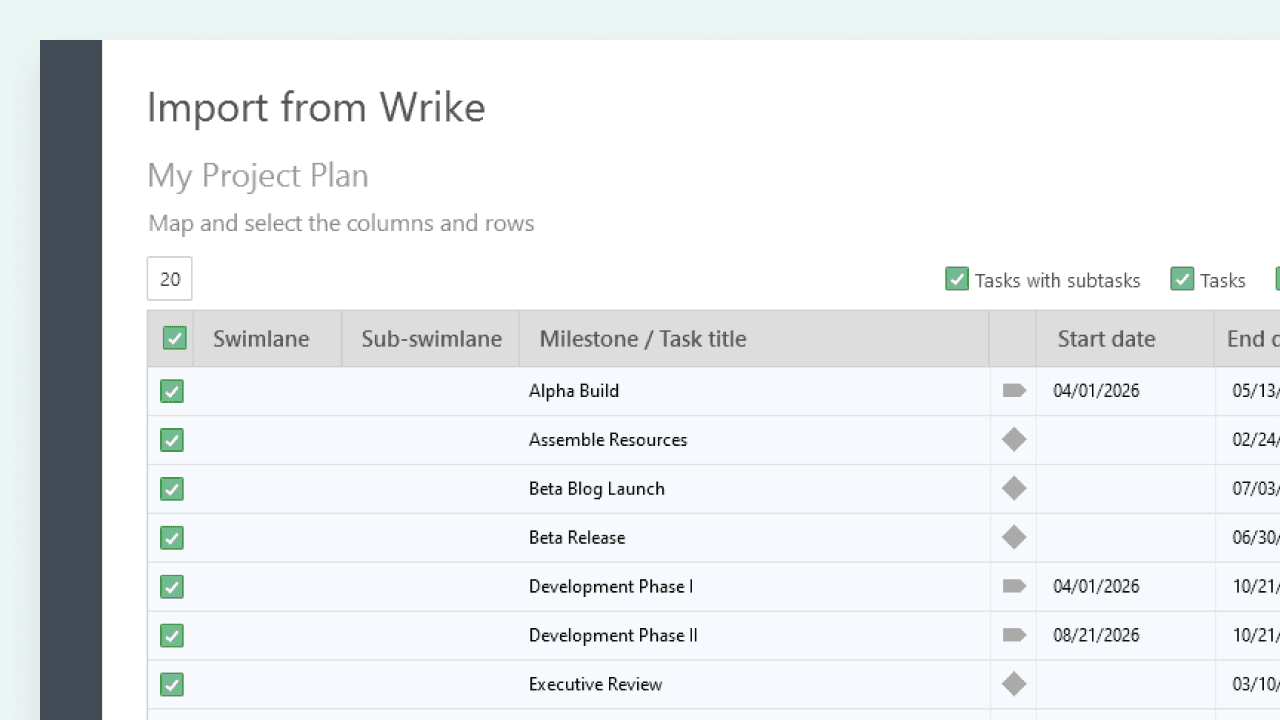Uncheck the Development Phase II row checkbox
Screen dimensions: 1280x720
(172, 636)
